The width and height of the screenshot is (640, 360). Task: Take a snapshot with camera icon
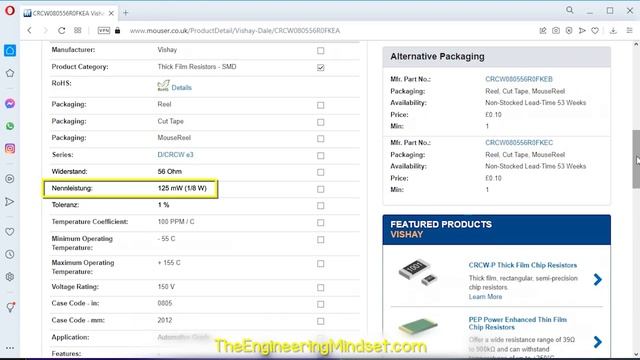click(x=556, y=31)
